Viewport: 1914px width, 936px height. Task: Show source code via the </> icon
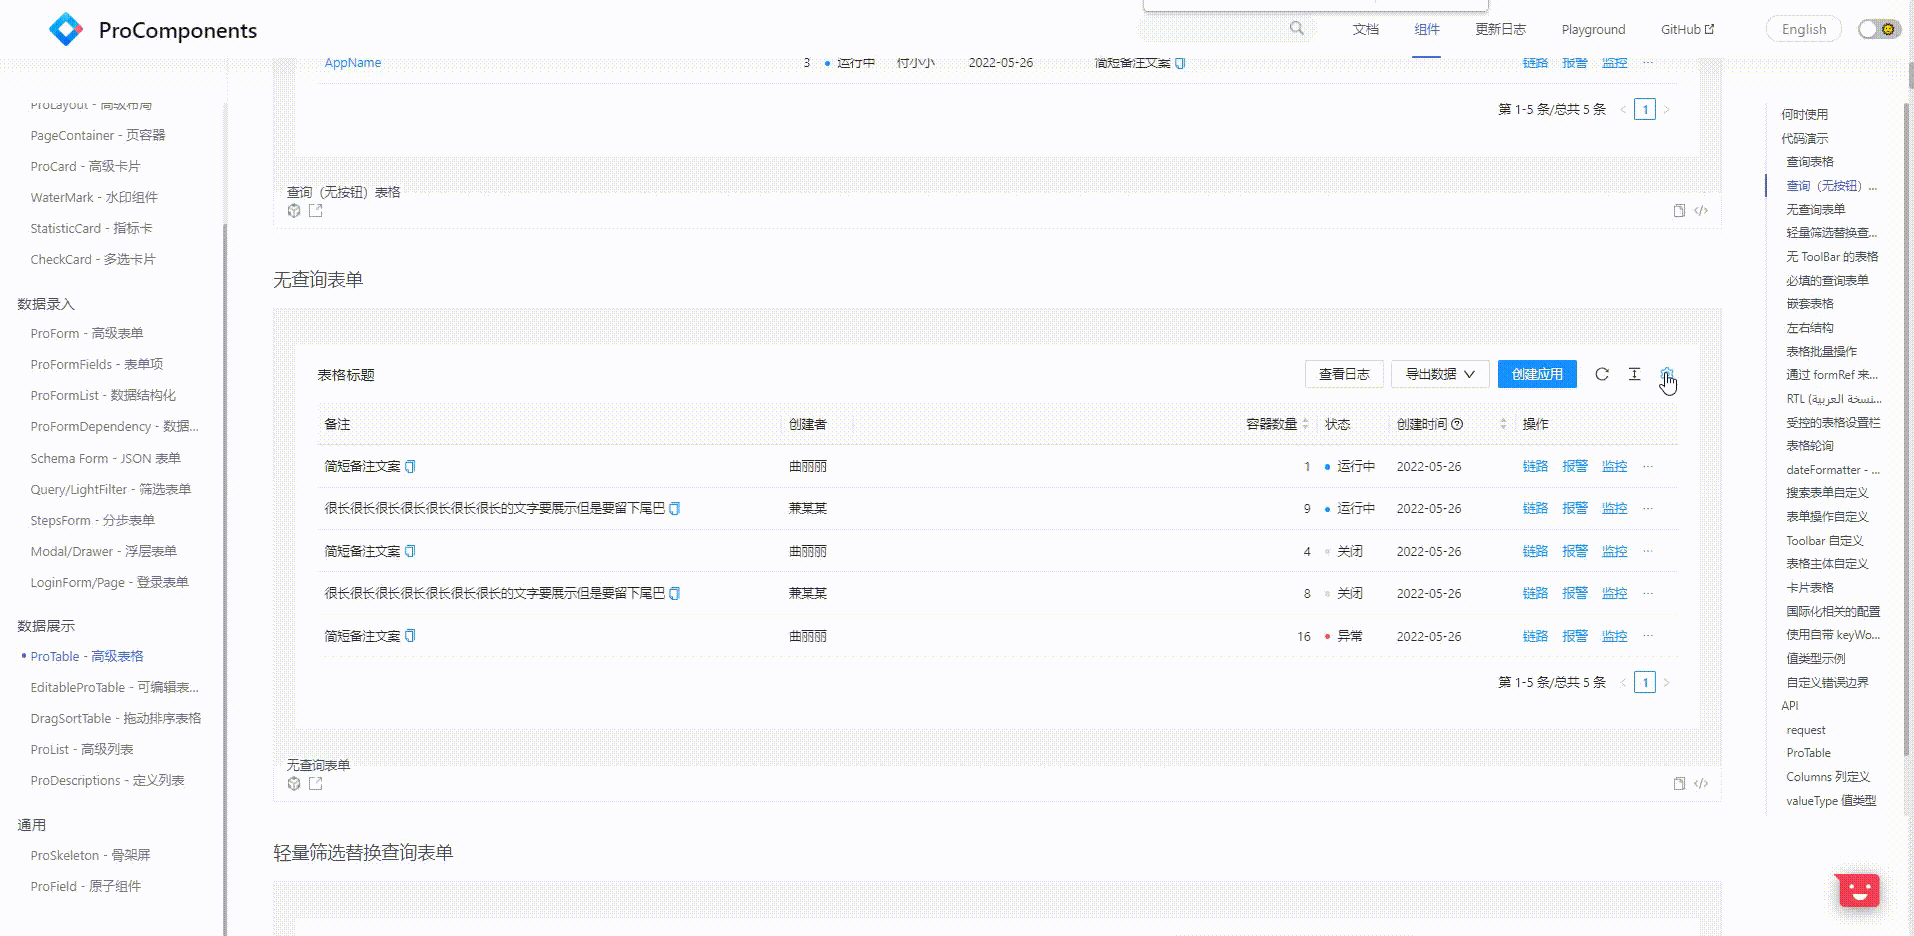[x=1701, y=784]
